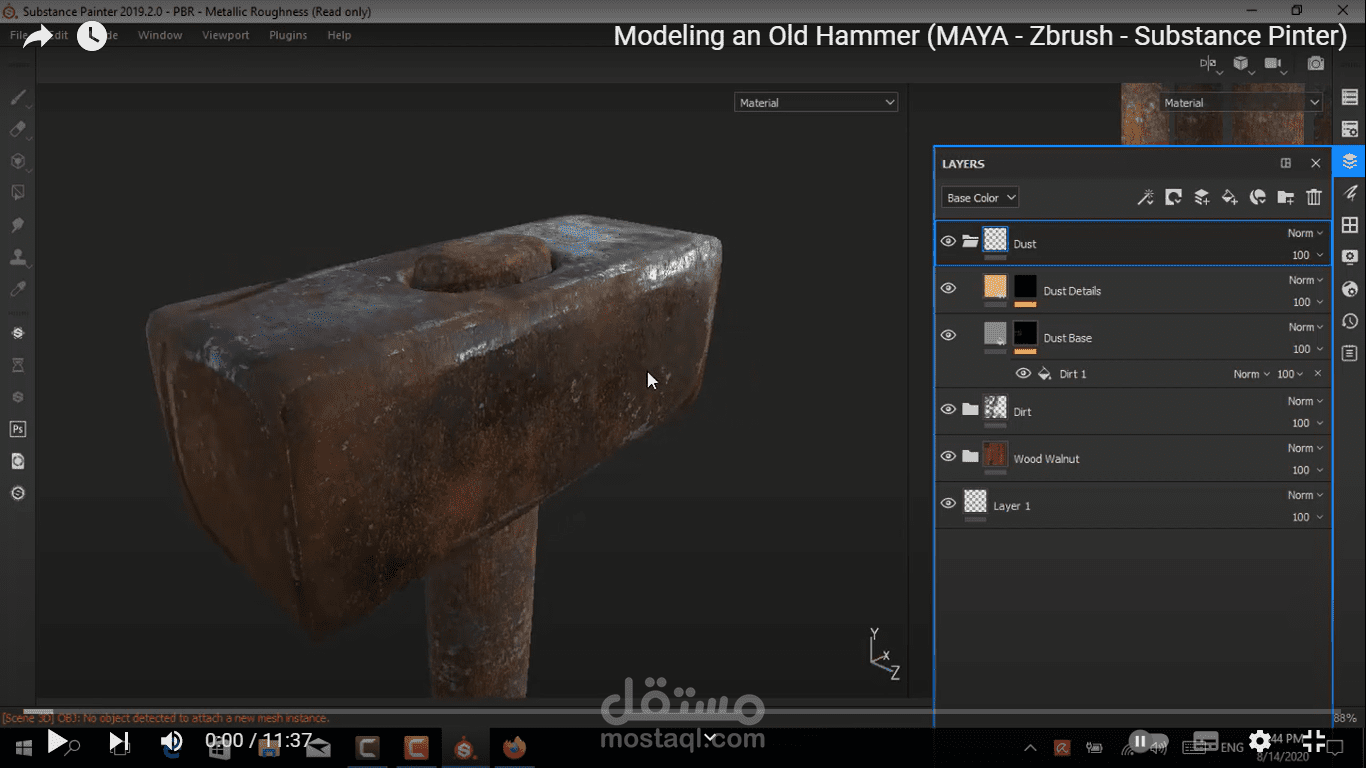Open opacity 100 dropdown of Dust Base
Viewport: 1366px width, 768px height.
point(1308,349)
